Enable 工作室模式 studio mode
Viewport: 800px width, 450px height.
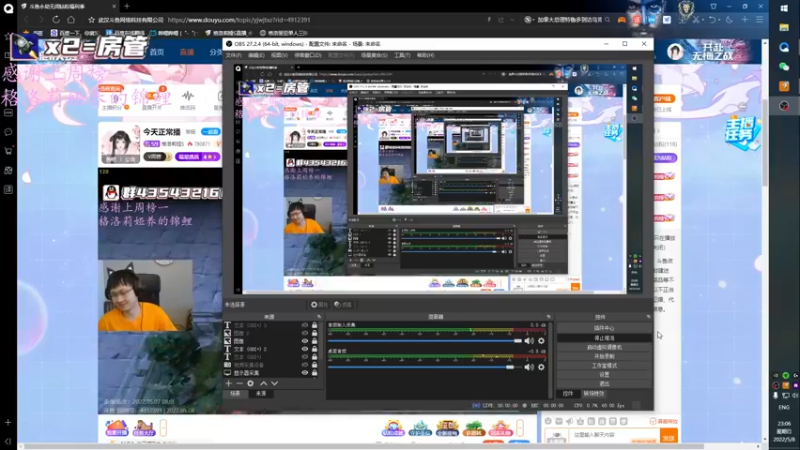click(x=604, y=365)
